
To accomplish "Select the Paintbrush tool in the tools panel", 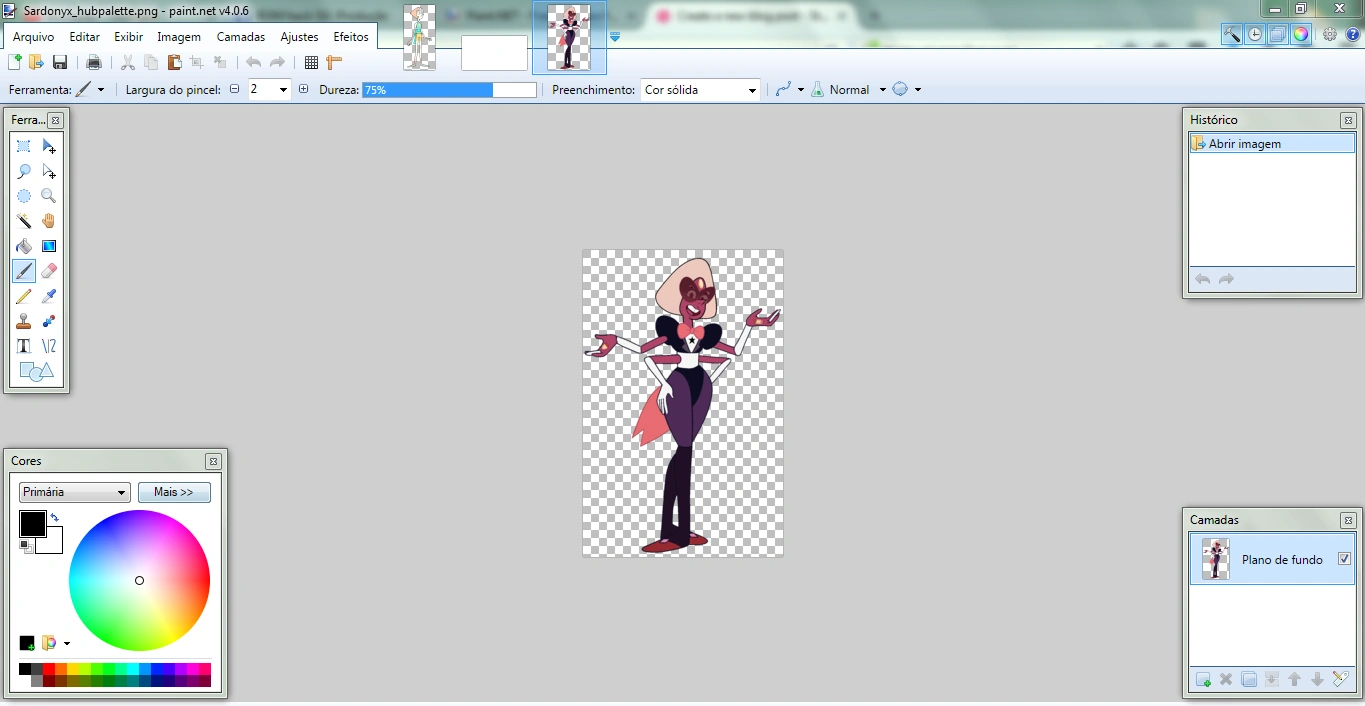I will [x=24, y=271].
